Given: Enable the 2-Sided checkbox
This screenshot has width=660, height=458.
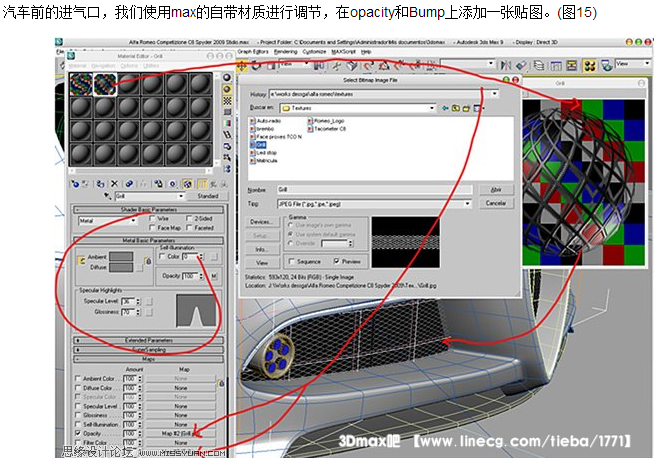Looking at the screenshot, I should [x=189, y=218].
